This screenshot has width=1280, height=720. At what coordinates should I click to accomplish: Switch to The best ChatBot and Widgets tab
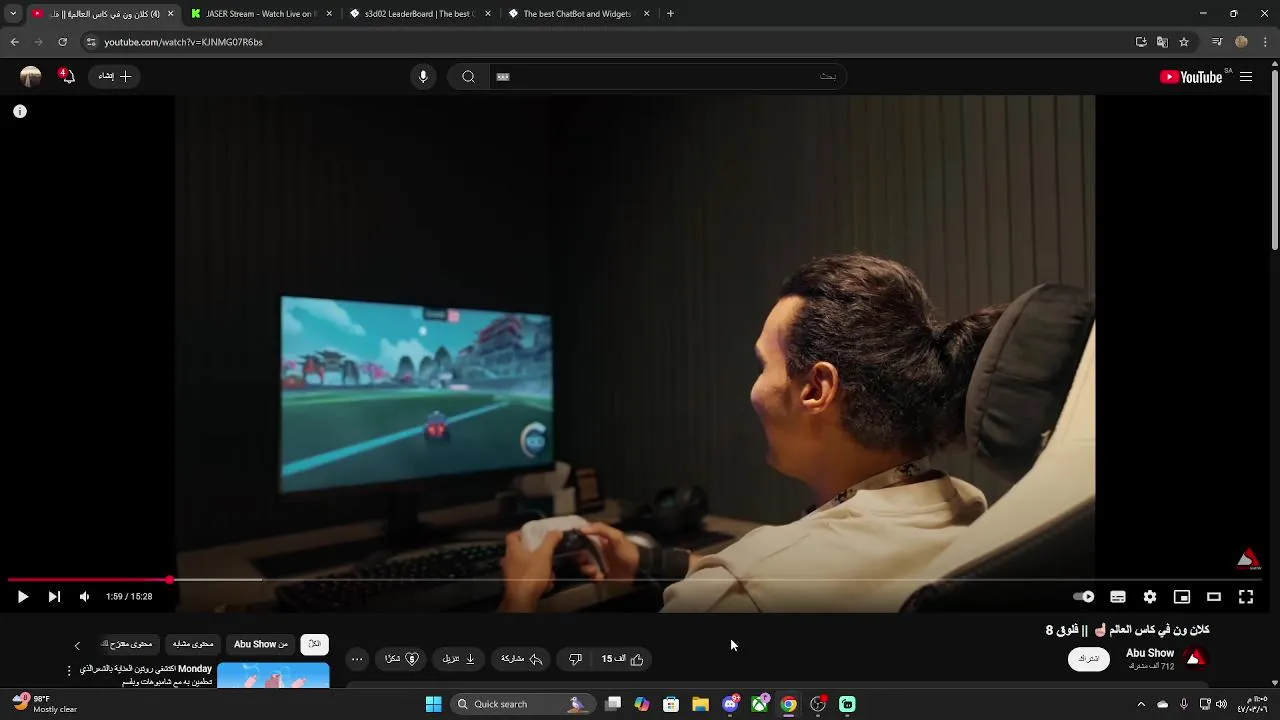tap(577, 14)
